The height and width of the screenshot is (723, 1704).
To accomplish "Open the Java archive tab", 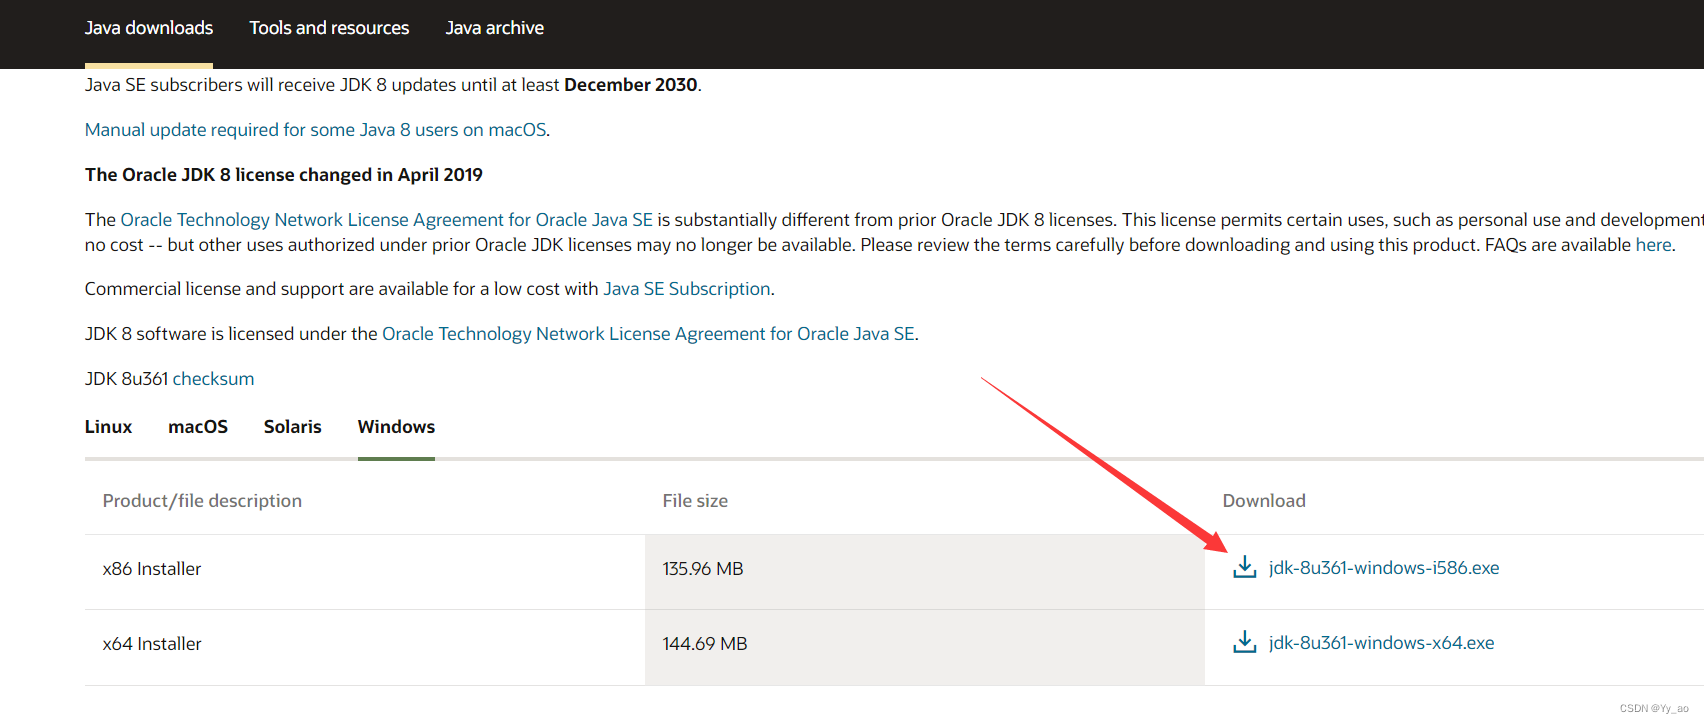I will (x=495, y=28).
